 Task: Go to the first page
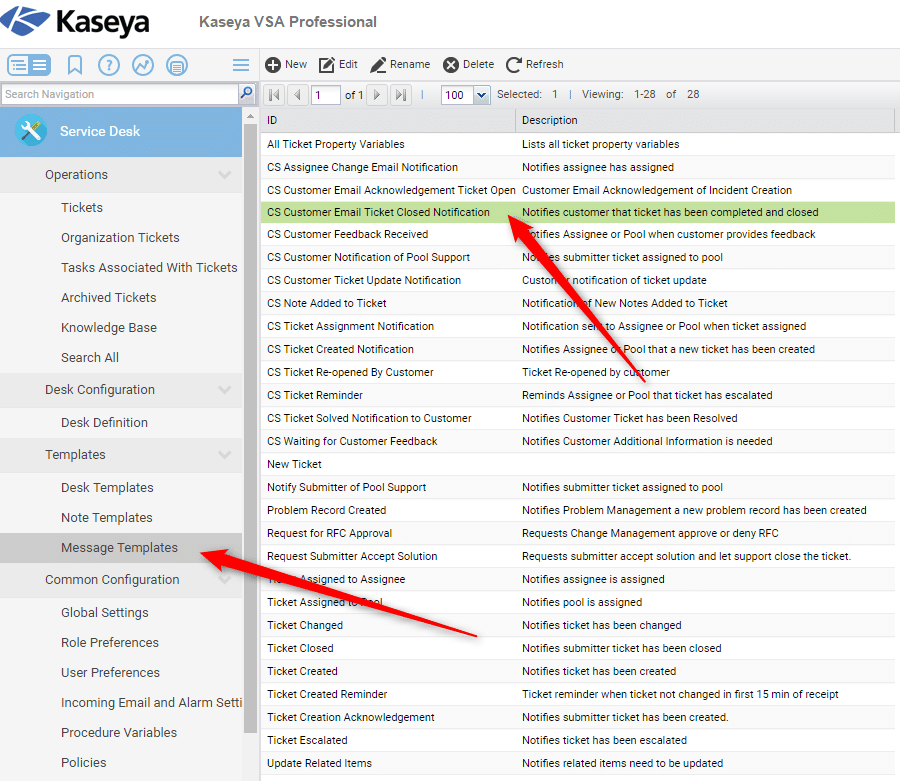(274, 95)
